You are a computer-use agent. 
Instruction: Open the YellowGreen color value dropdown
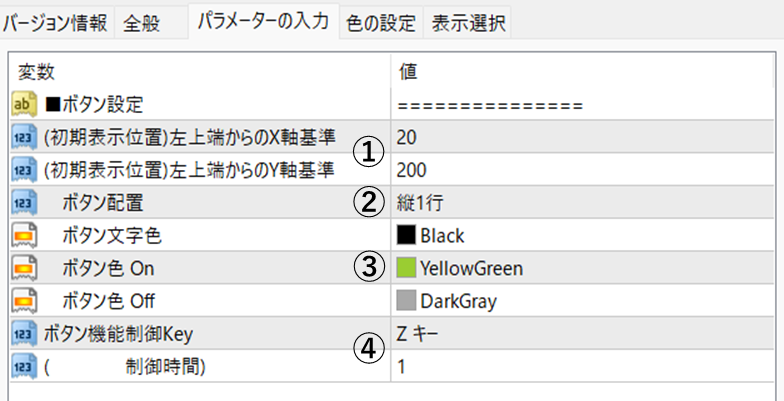[470, 268]
